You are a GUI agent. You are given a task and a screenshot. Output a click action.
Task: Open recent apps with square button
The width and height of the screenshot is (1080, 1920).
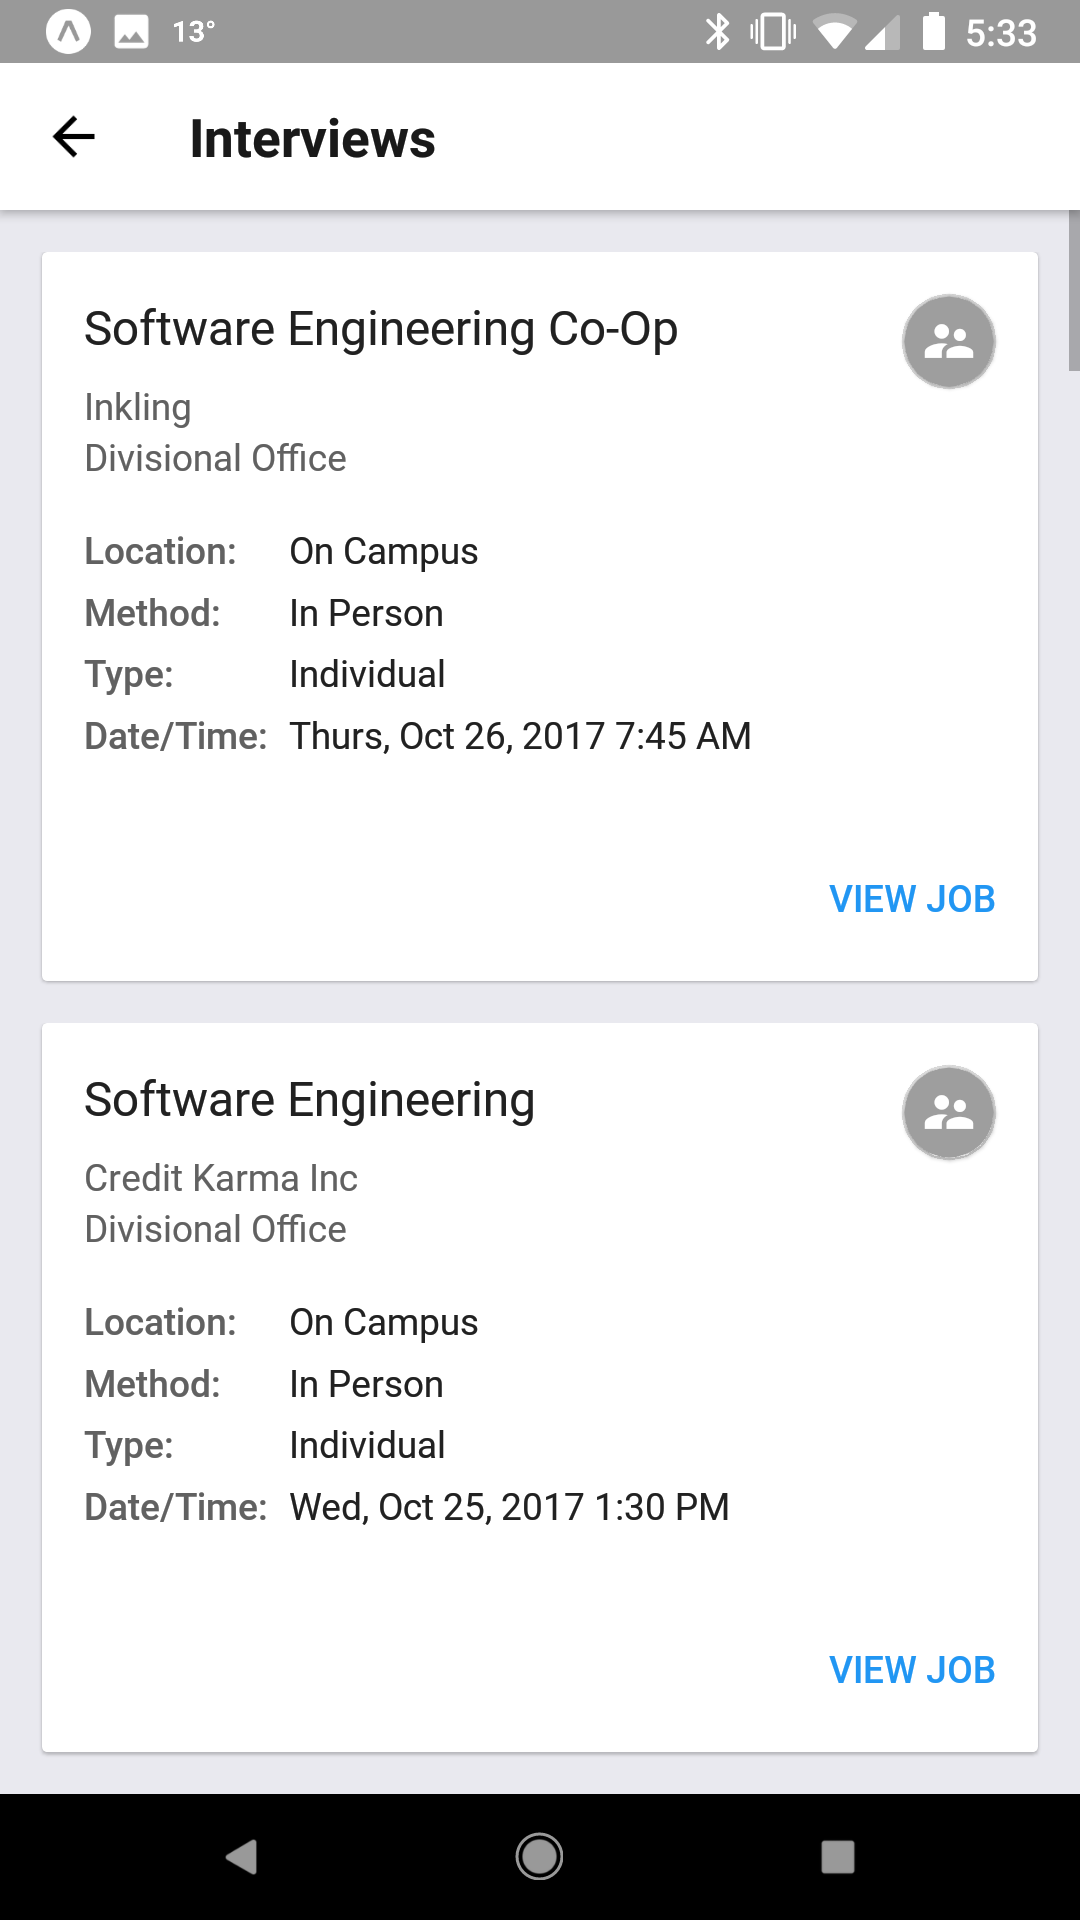[x=837, y=1856]
